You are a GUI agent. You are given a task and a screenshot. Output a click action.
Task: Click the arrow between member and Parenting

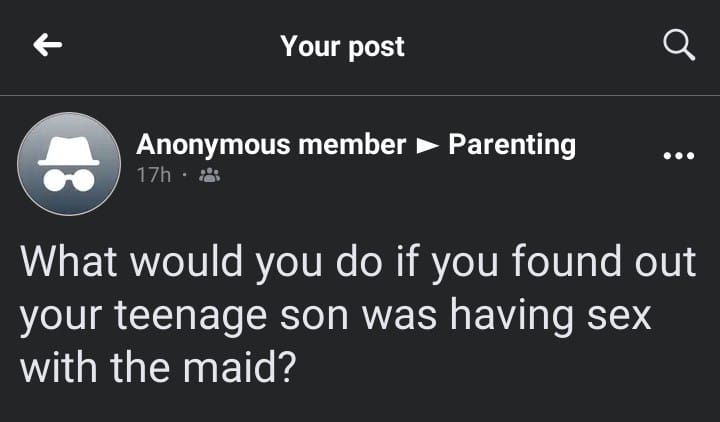427,146
